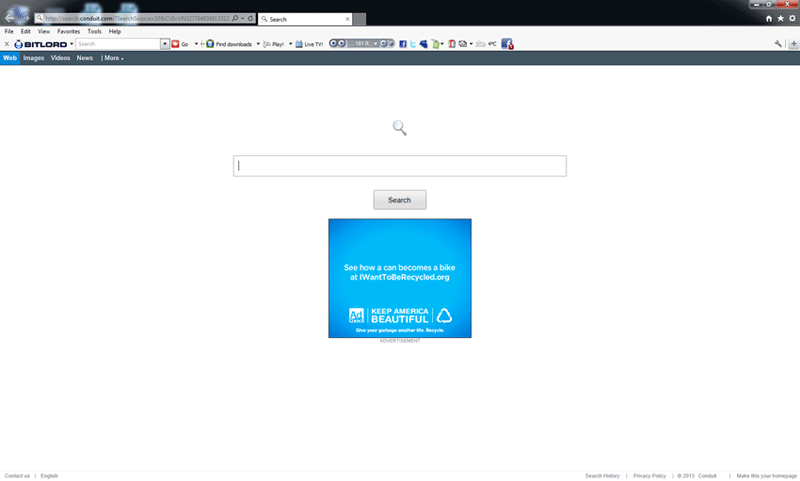Open the Favorites menu
This screenshot has width=800, height=481.
pyautogui.click(x=68, y=32)
